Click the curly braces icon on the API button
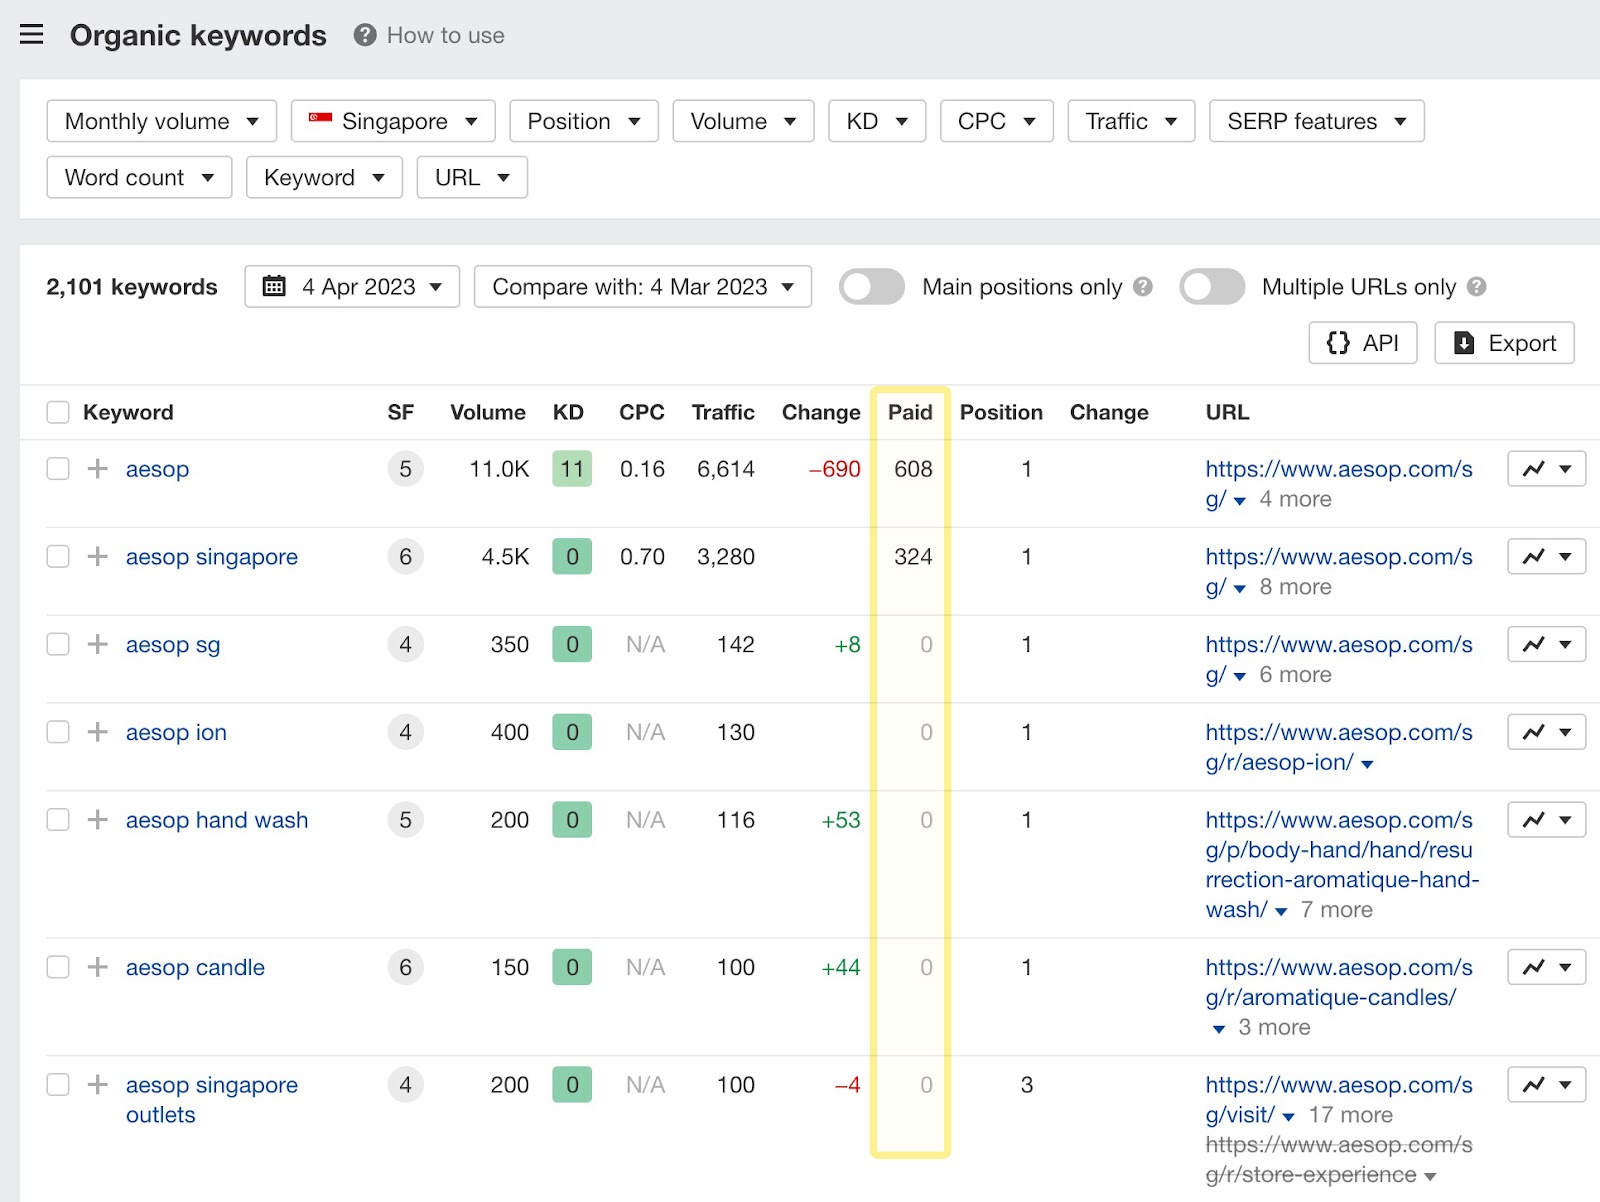1600x1202 pixels. click(x=1340, y=343)
